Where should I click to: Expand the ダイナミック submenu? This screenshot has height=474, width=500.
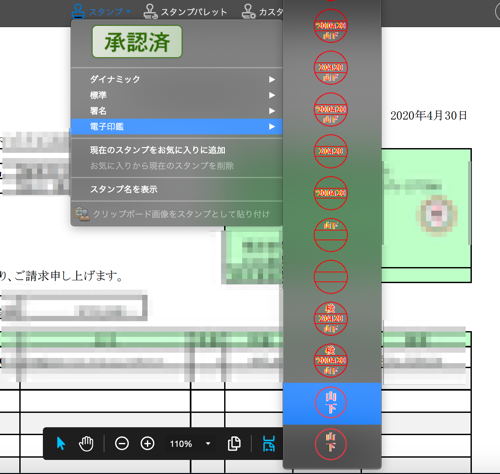(177, 79)
